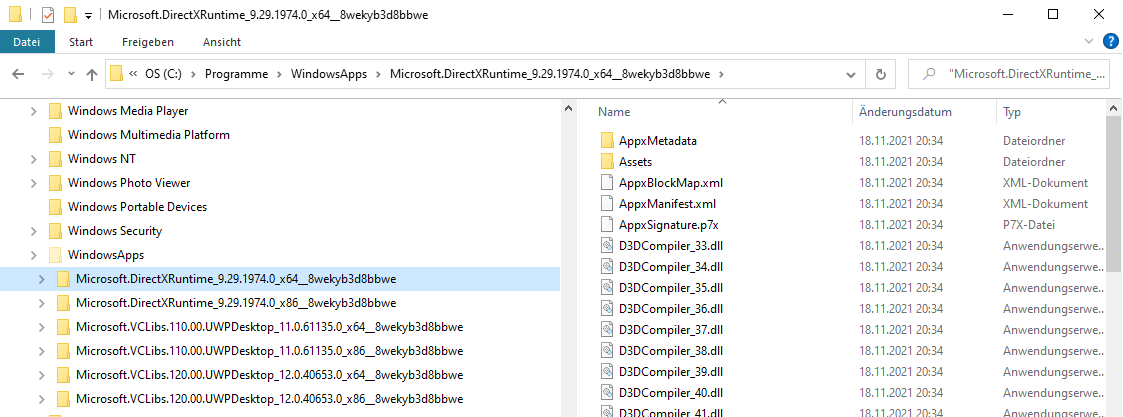Screen dimensions: 1123x417
Task: Click the Forward navigation arrow
Action: [x=47, y=74]
